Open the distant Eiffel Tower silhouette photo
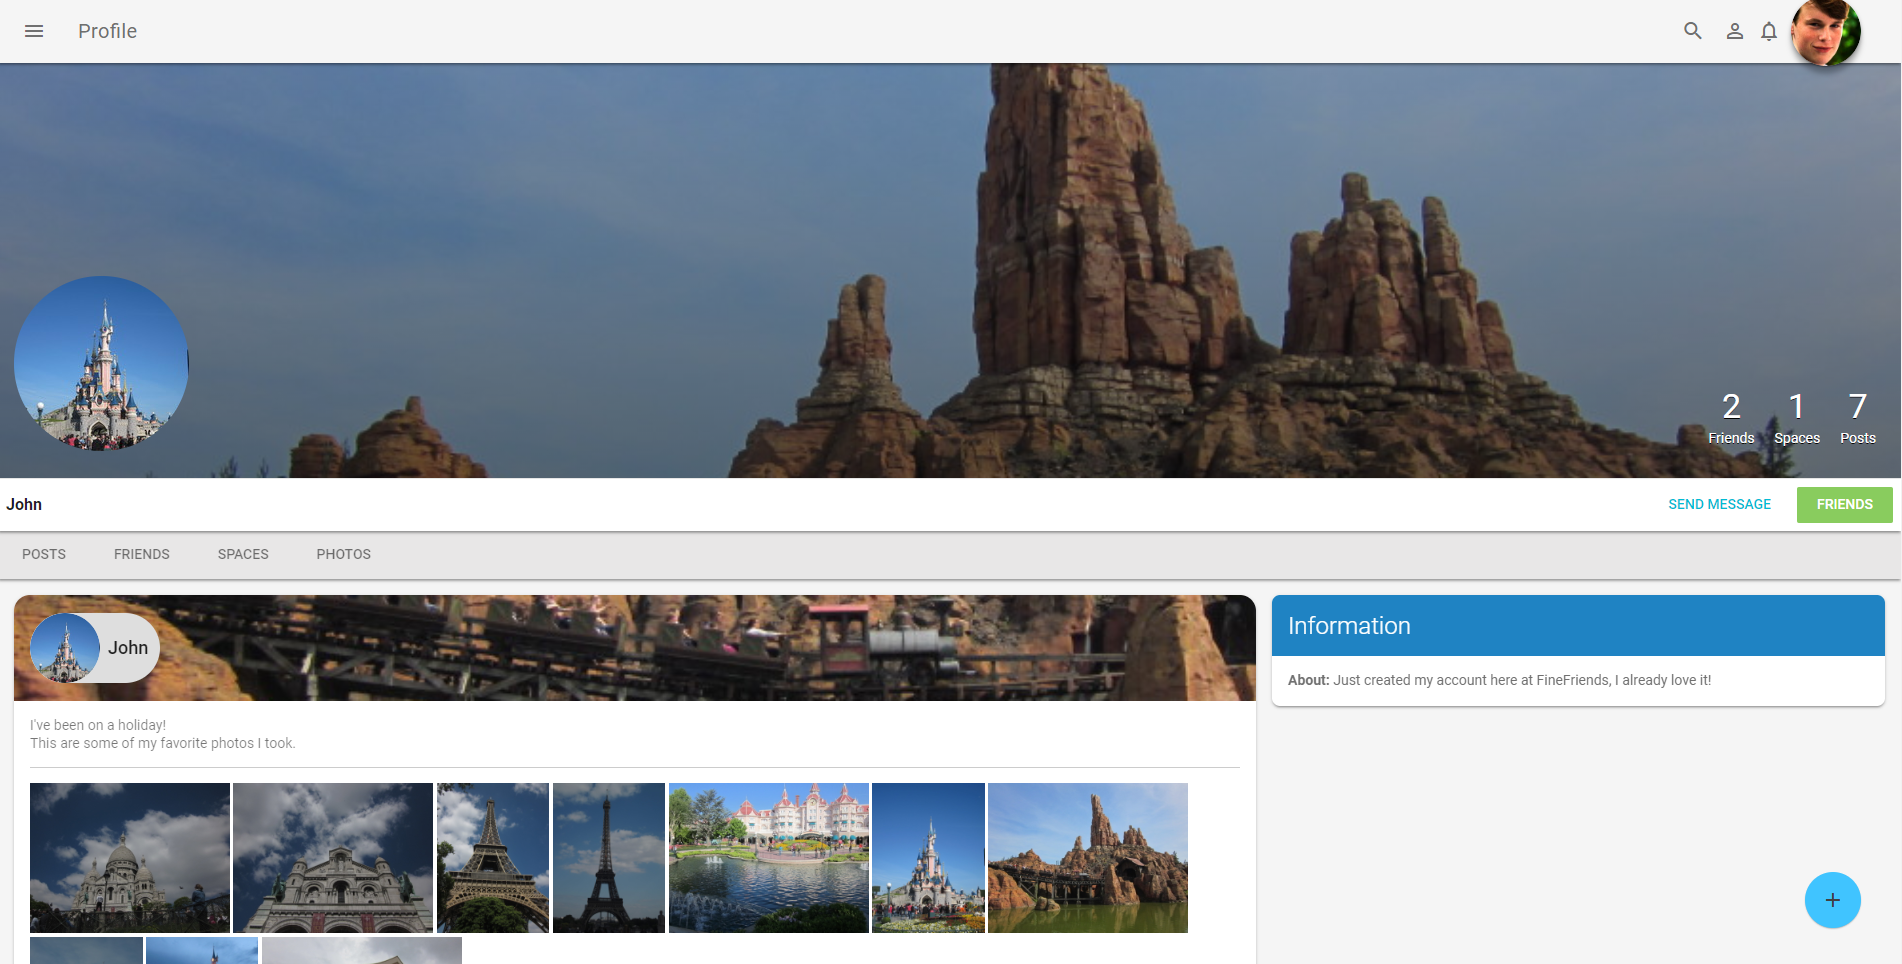 pos(609,858)
